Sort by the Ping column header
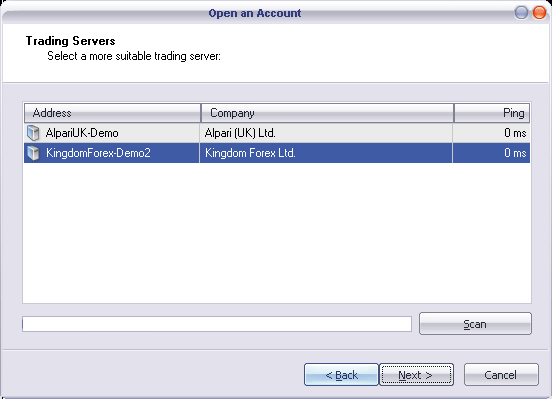The height and width of the screenshot is (399, 552). point(492,113)
